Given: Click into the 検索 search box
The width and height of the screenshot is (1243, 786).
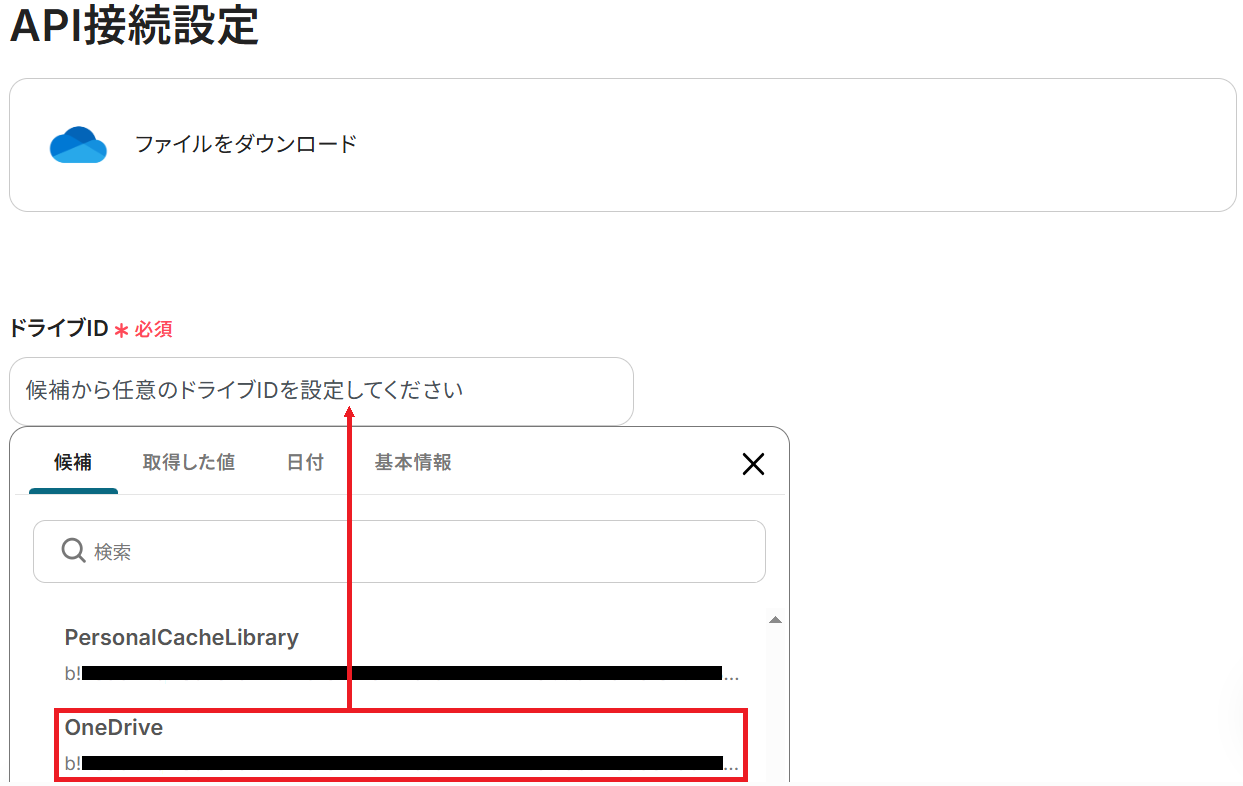Looking at the screenshot, I should point(420,551).
